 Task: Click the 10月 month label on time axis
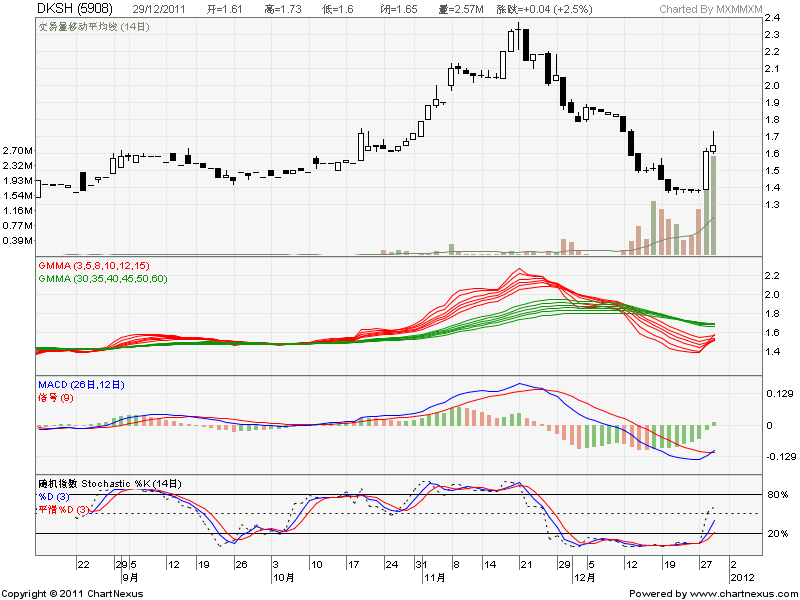click(284, 577)
